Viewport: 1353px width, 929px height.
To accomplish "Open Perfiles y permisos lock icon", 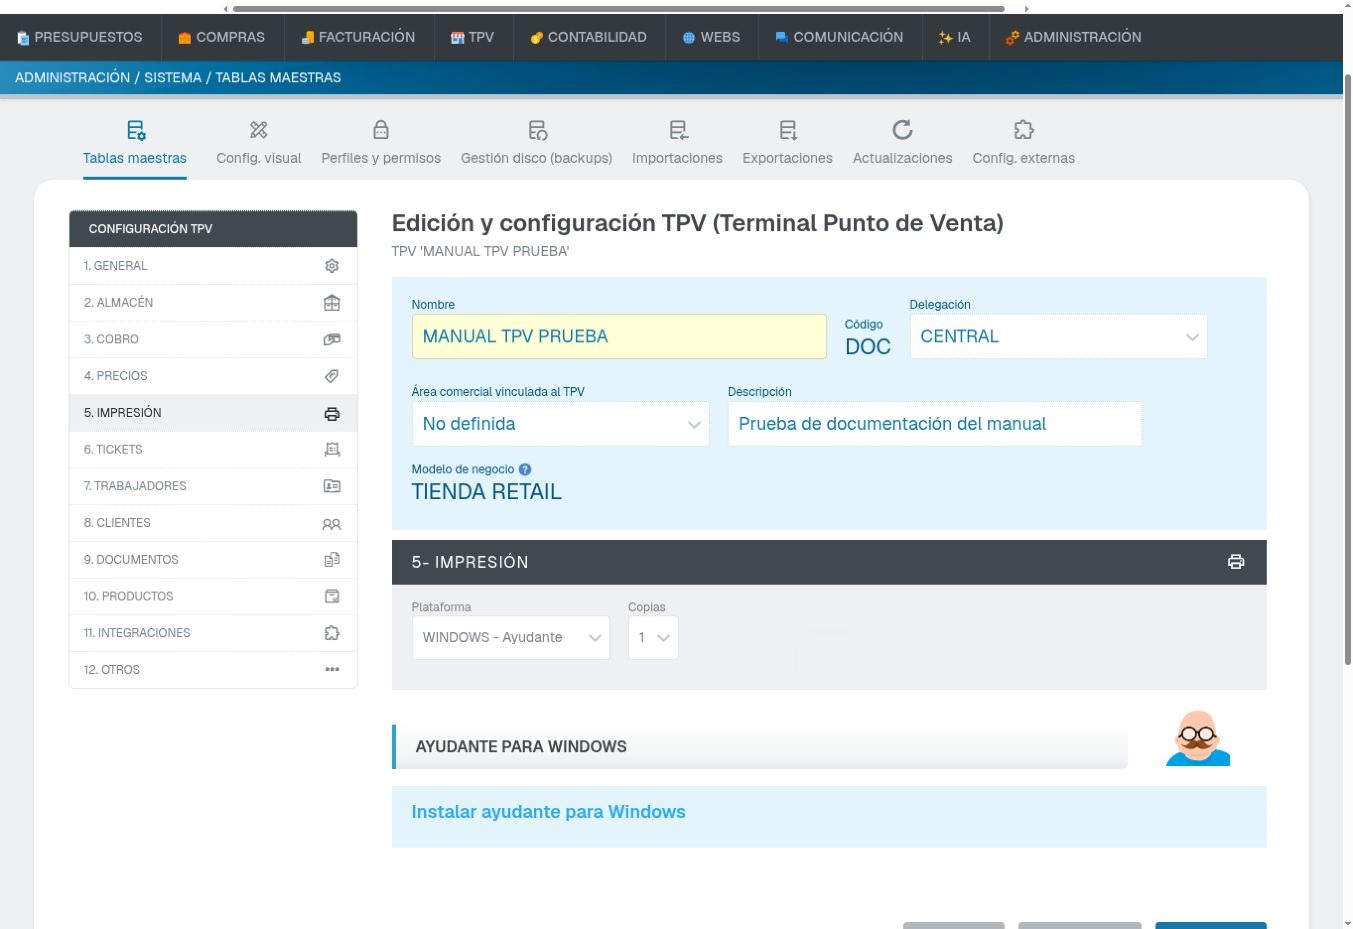I will 381,130.
